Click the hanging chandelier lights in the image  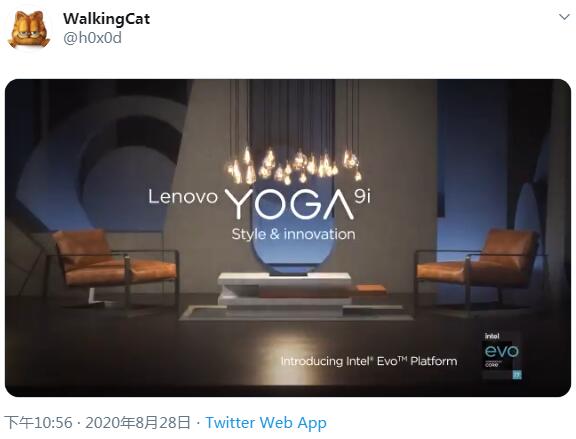click(294, 165)
